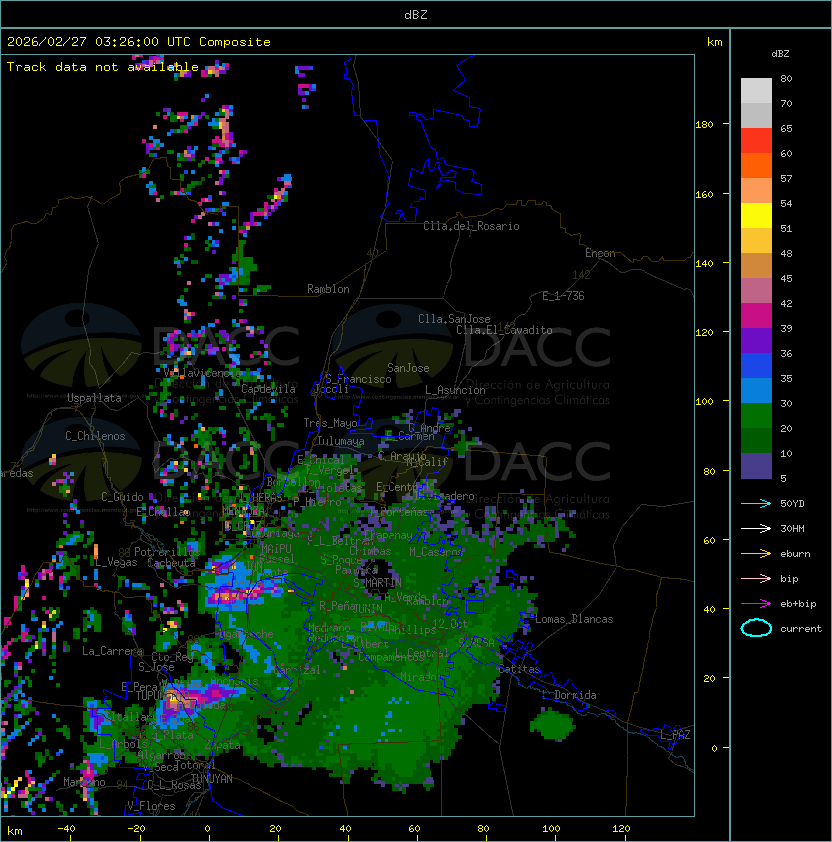The width and height of the screenshot is (832, 842).
Task: Select the bright yellow 54 dBZ swatch
Action: pos(756,215)
